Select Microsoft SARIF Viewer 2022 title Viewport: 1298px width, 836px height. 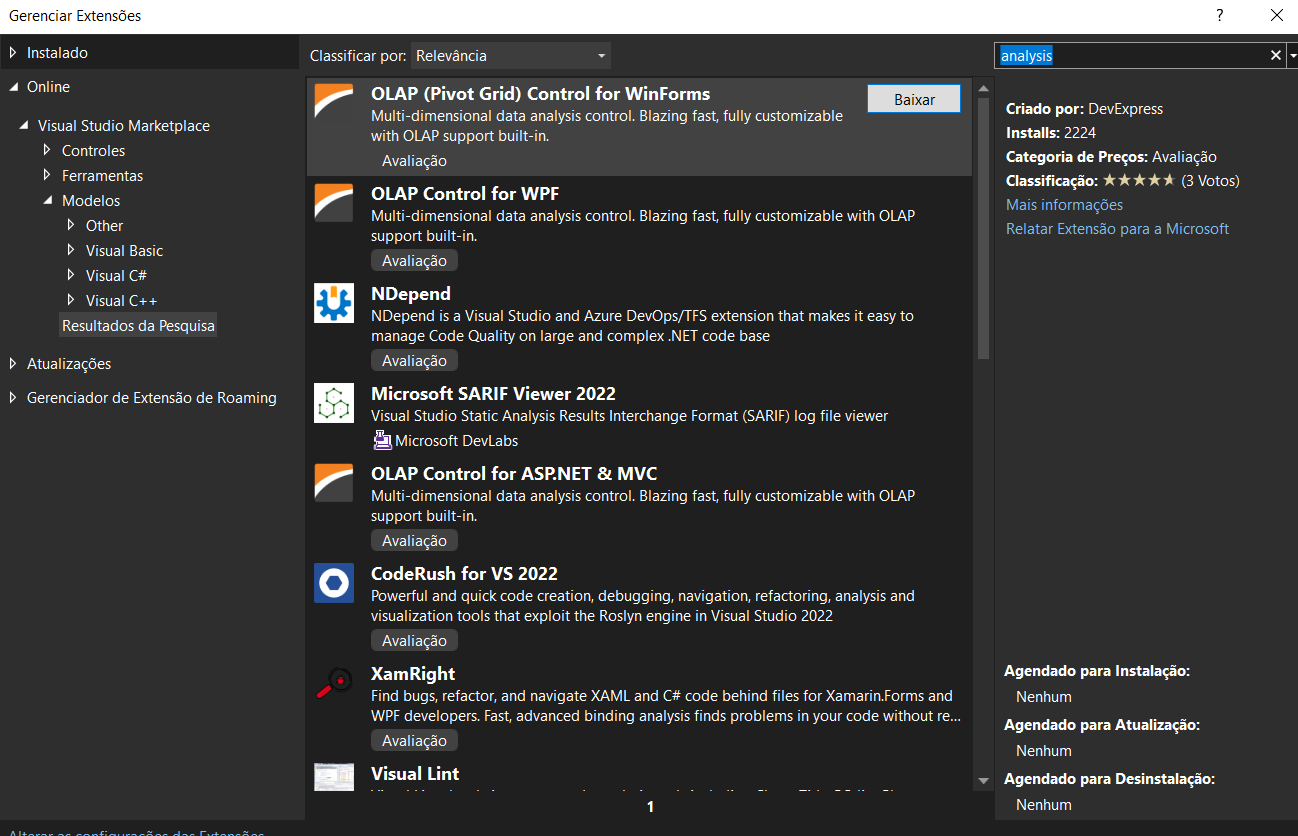coord(493,394)
